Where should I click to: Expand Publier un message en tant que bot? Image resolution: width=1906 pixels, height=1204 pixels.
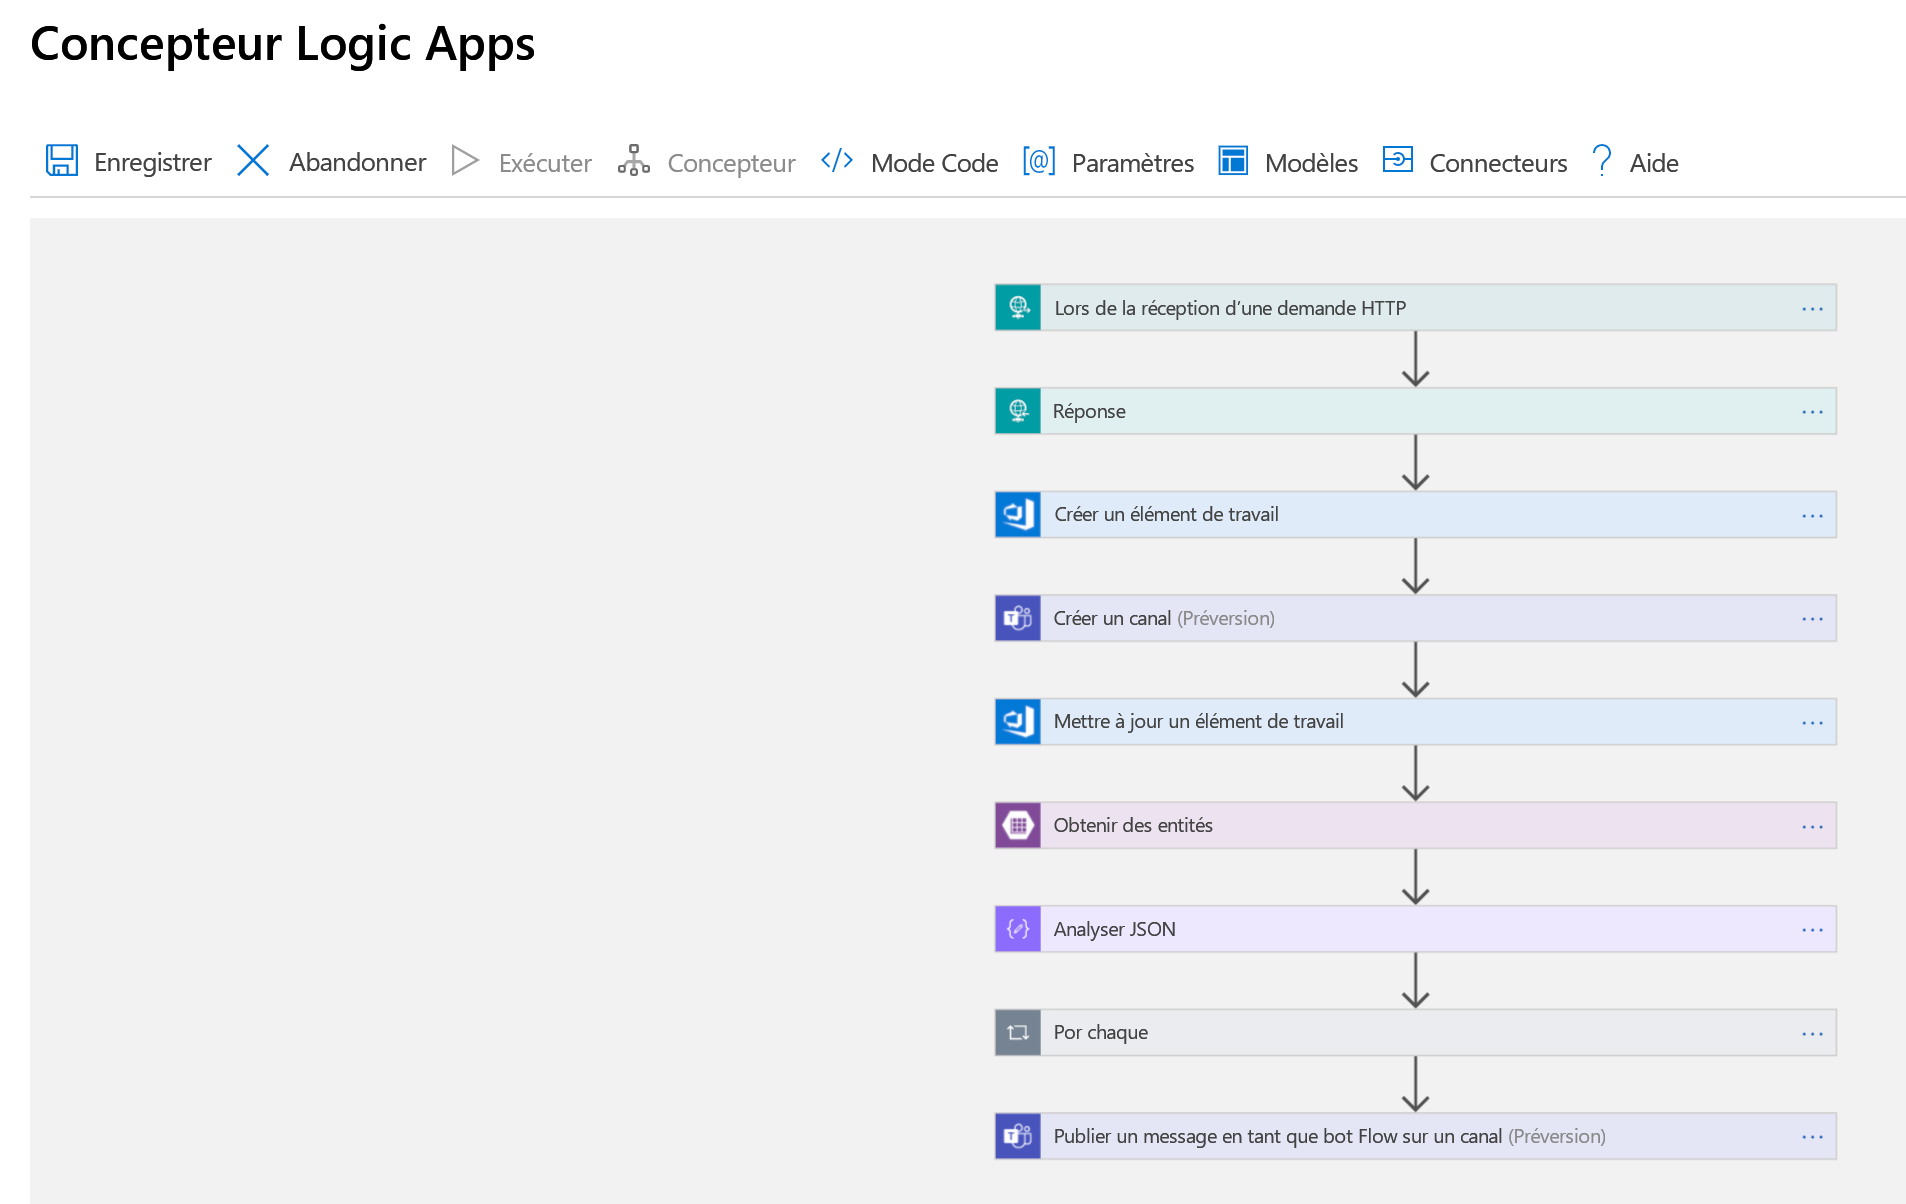coord(1416,1136)
